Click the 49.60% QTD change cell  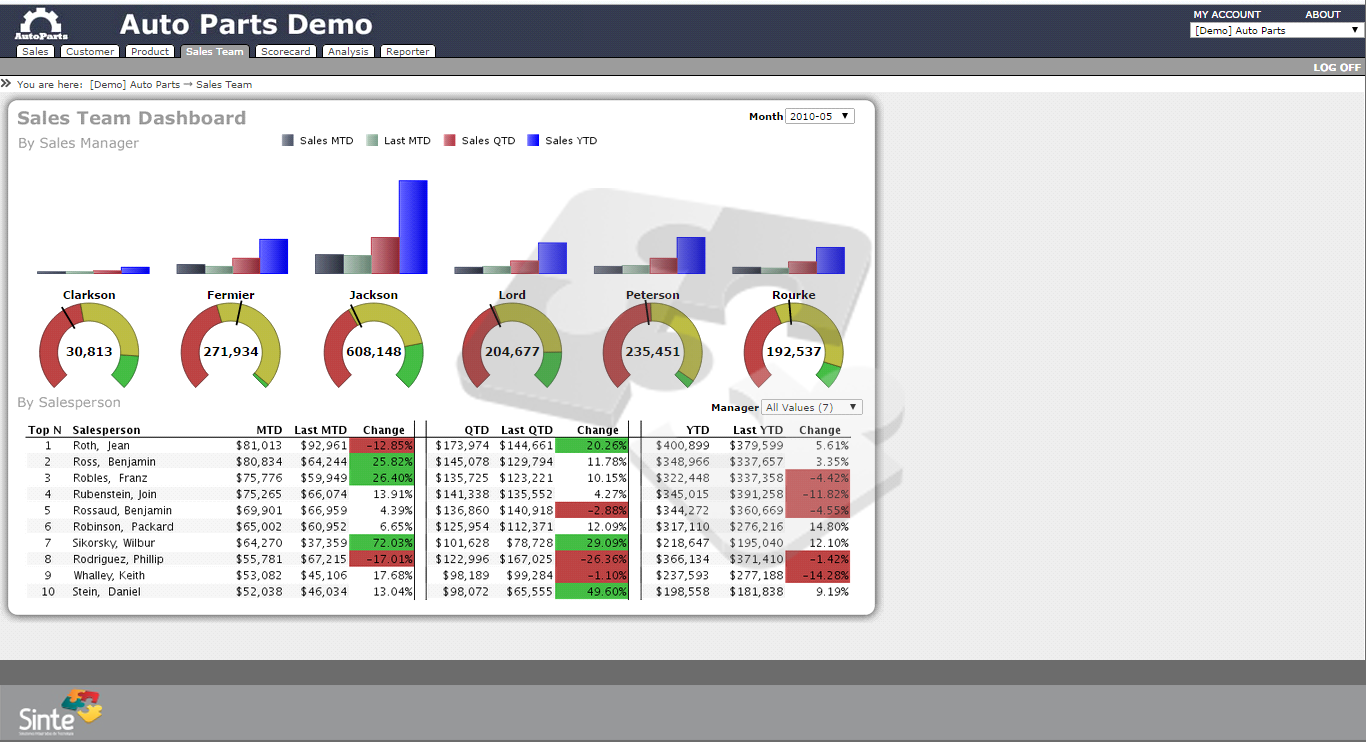tap(591, 592)
